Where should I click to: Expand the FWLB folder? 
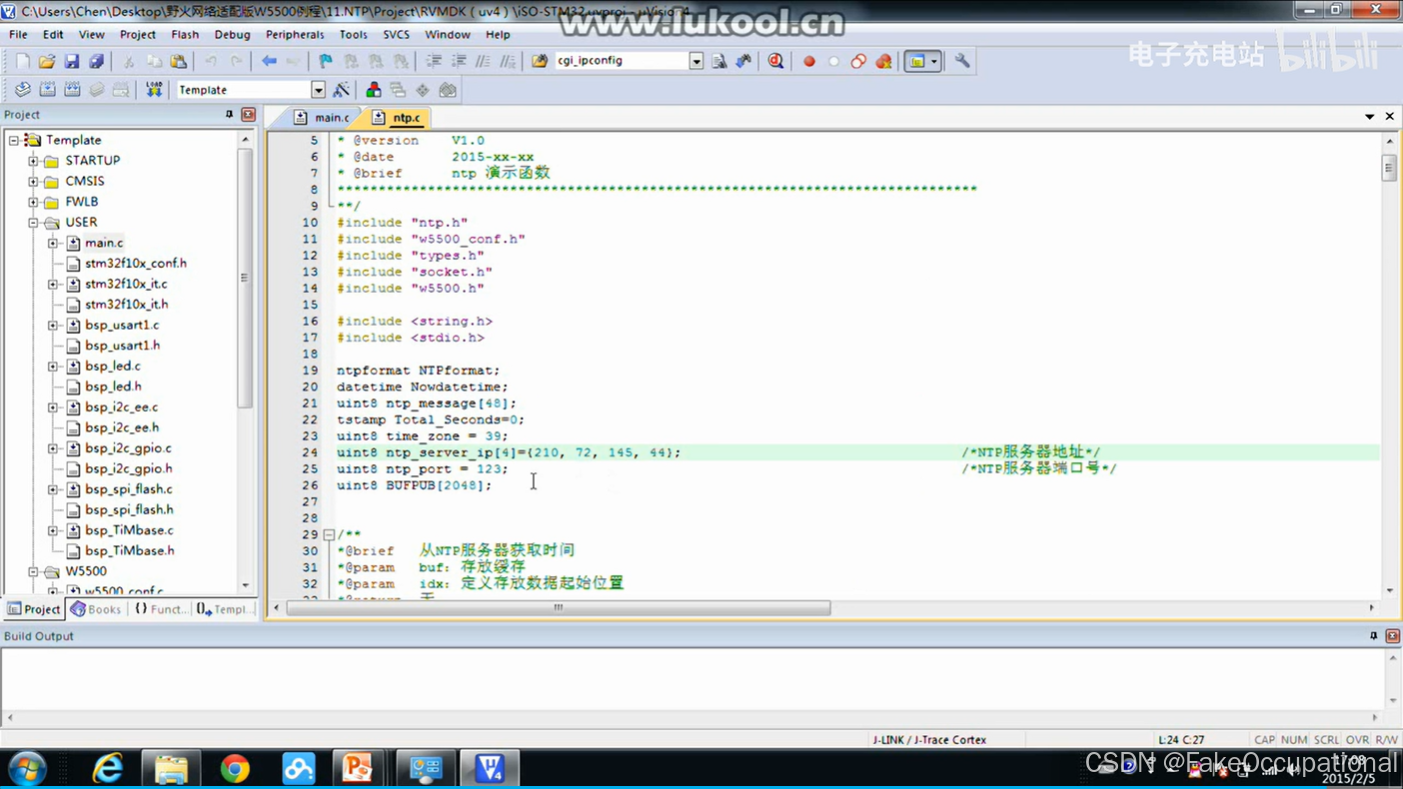33,202
